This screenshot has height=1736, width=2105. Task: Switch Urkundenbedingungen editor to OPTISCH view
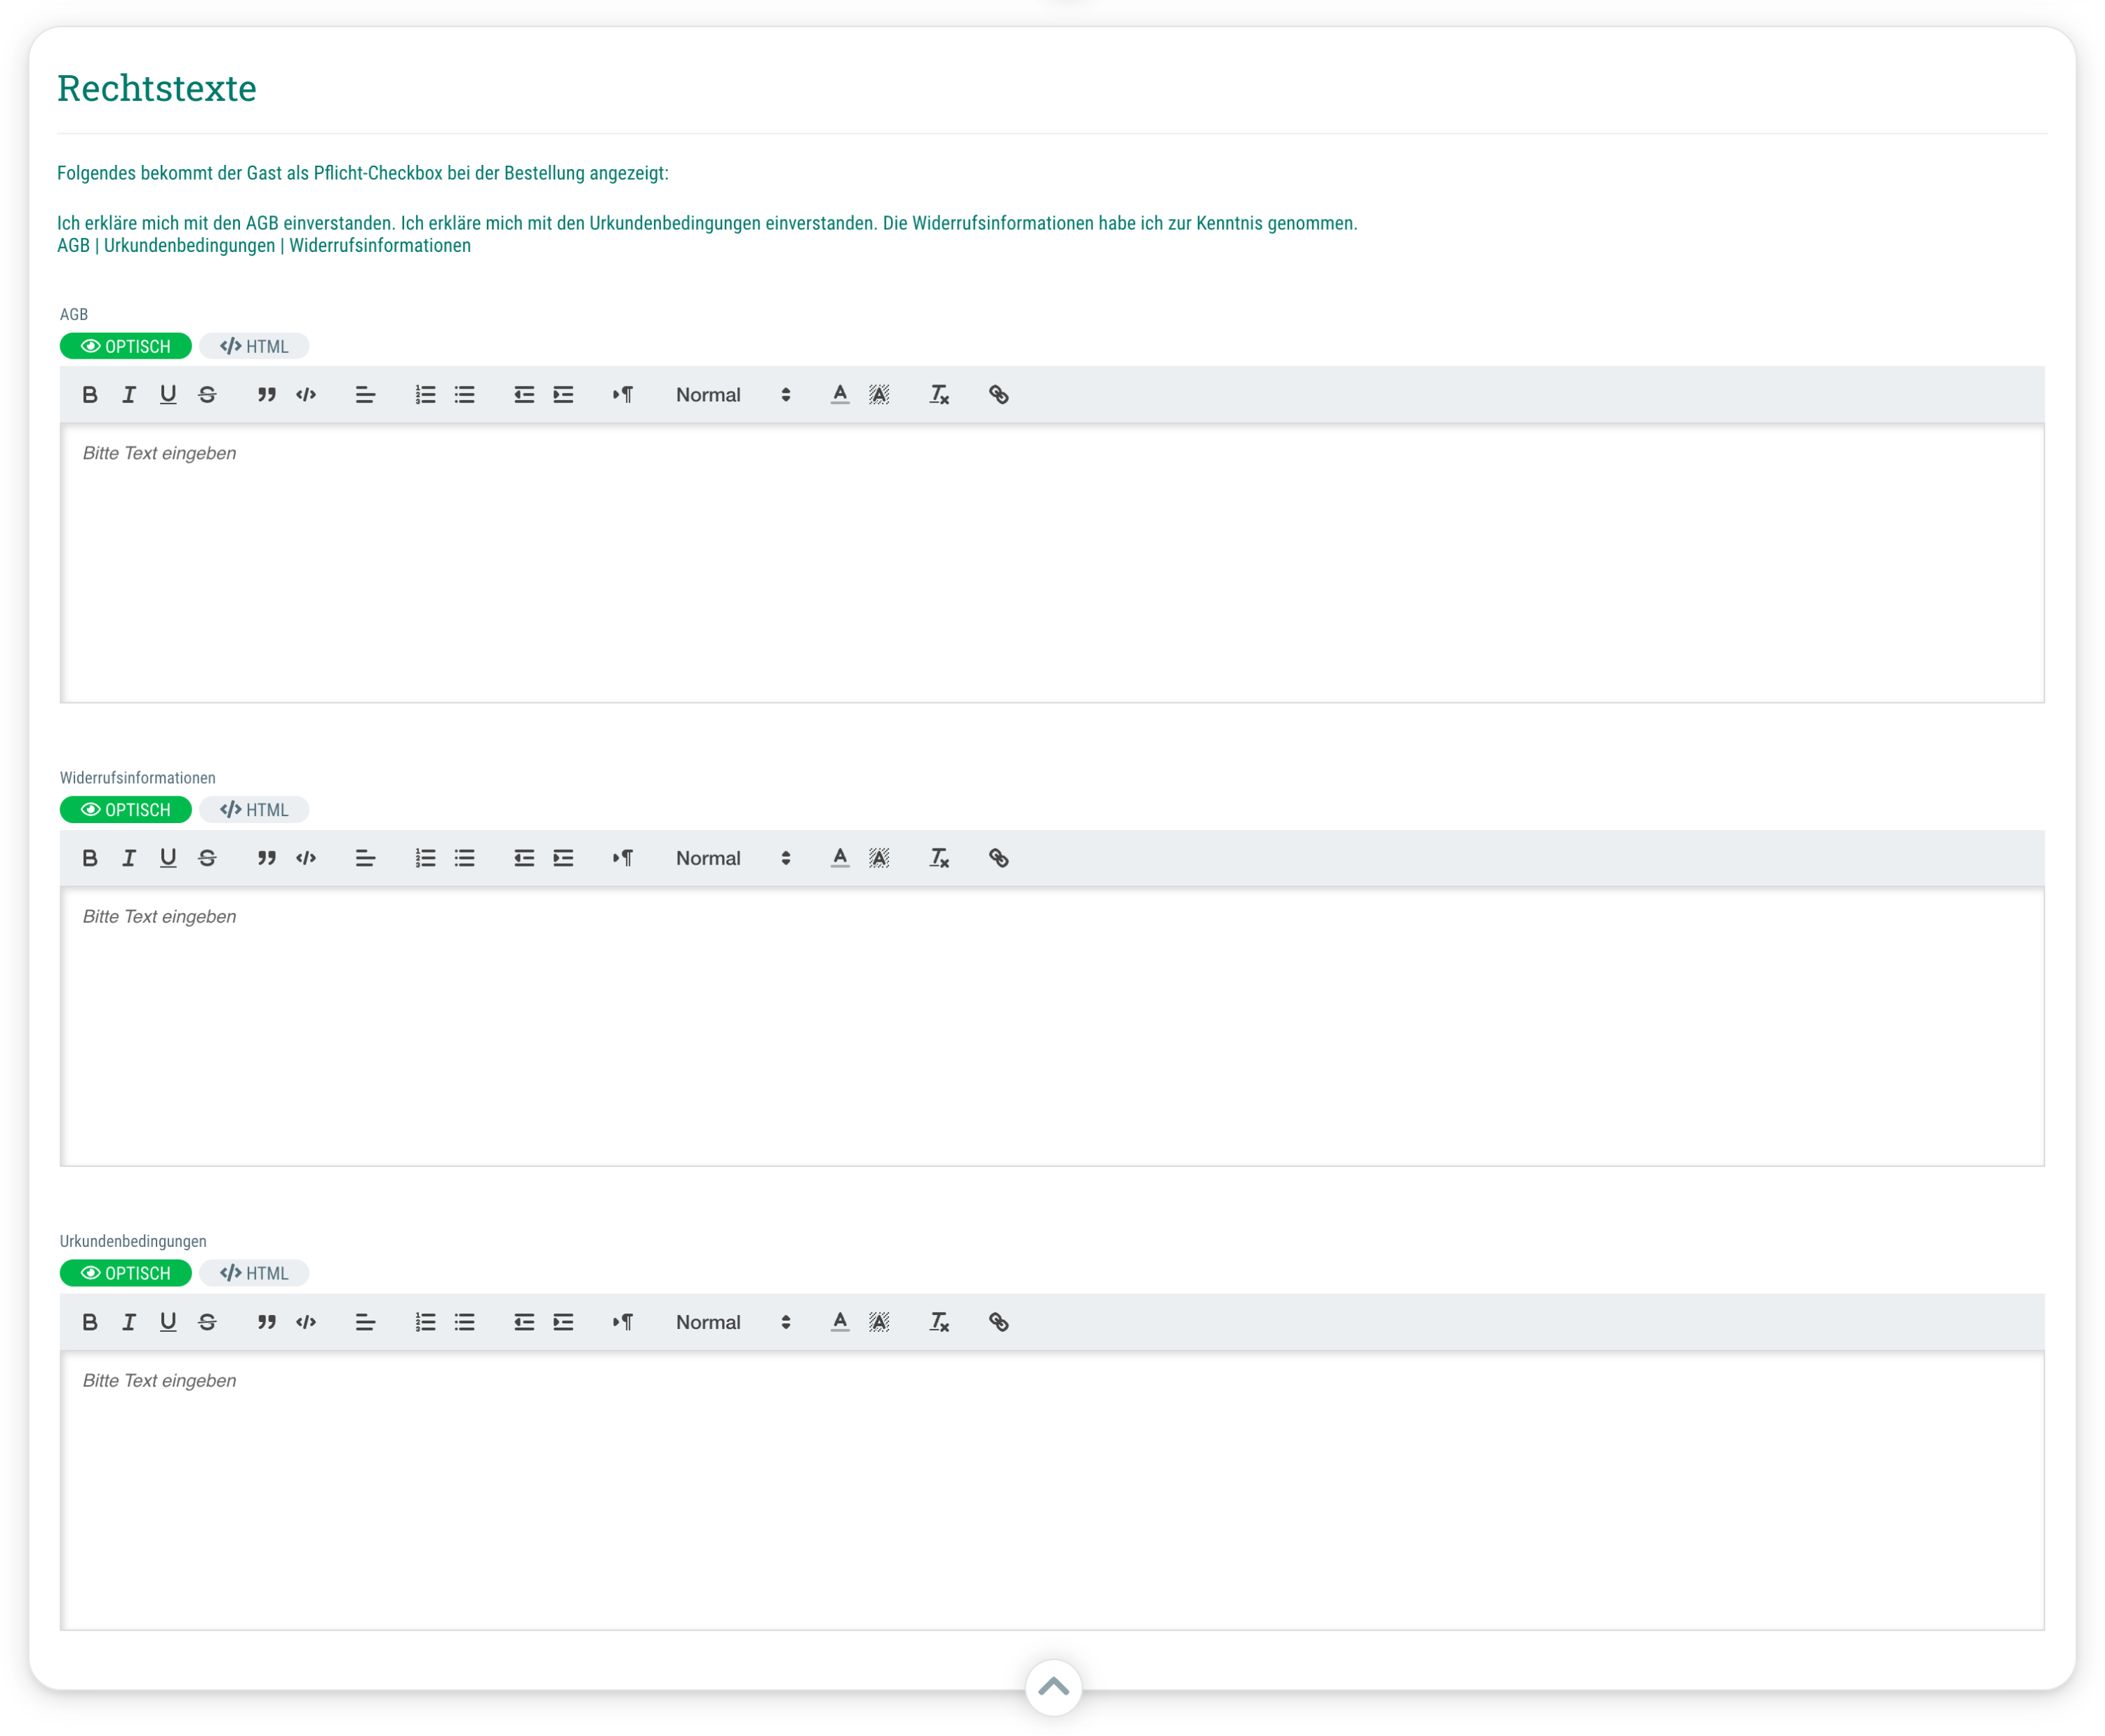pyautogui.click(x=126, y=1273)
